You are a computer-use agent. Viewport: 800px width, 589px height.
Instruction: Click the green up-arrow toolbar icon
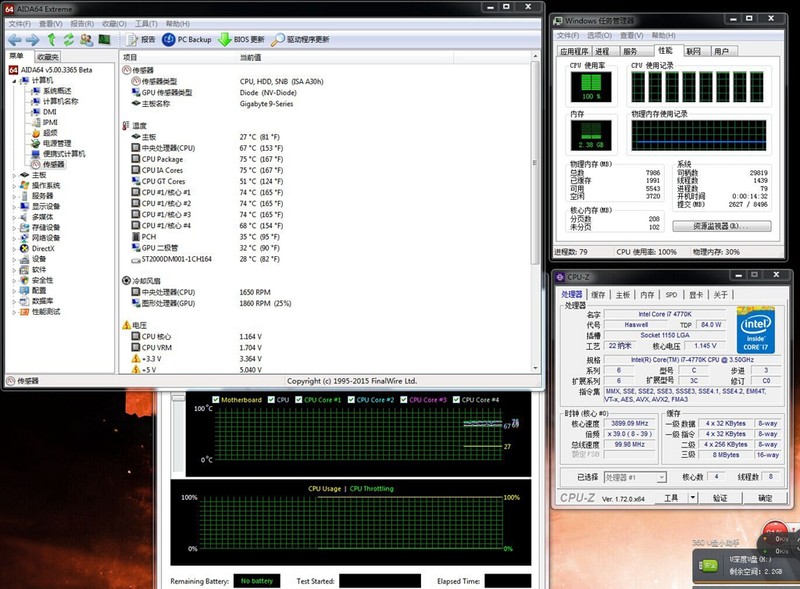tap(51, 39)
